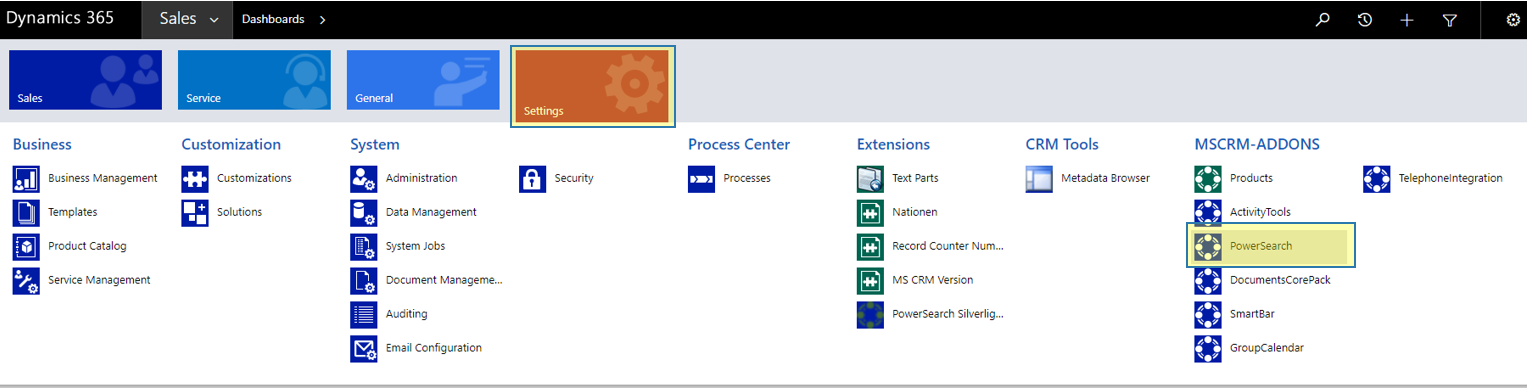Open recently viewed items clock icon
Image resolution: width=1527 pixels, height=388 pixels.
(x=1364, y=19)
